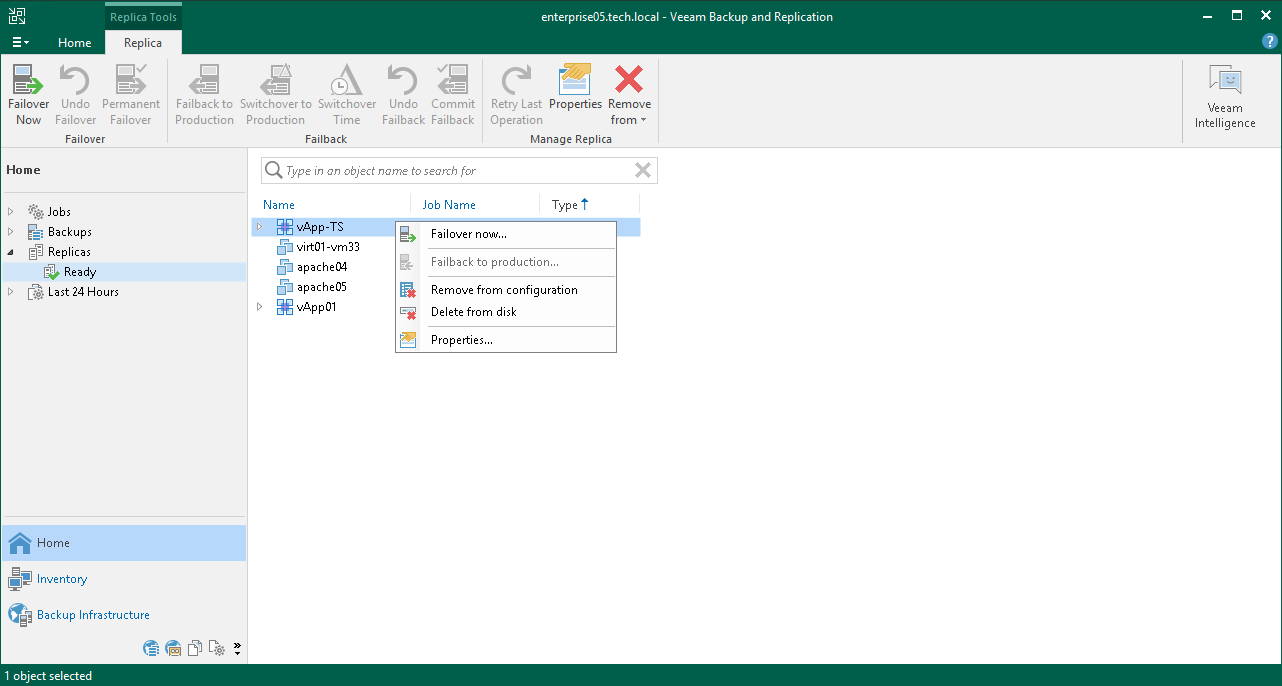Choose Failover now... from context menu
The image size is (1282, 686).
[506, 234]
